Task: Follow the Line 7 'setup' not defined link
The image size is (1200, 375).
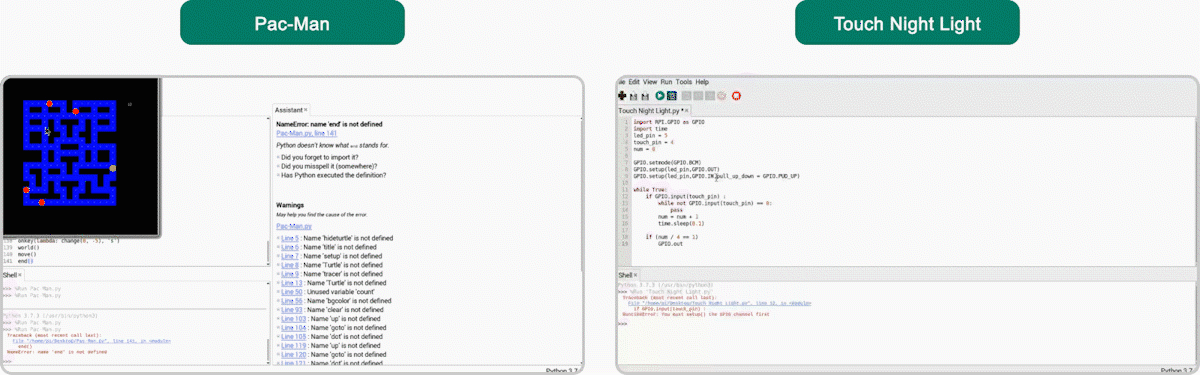Action: click(290, 256)
